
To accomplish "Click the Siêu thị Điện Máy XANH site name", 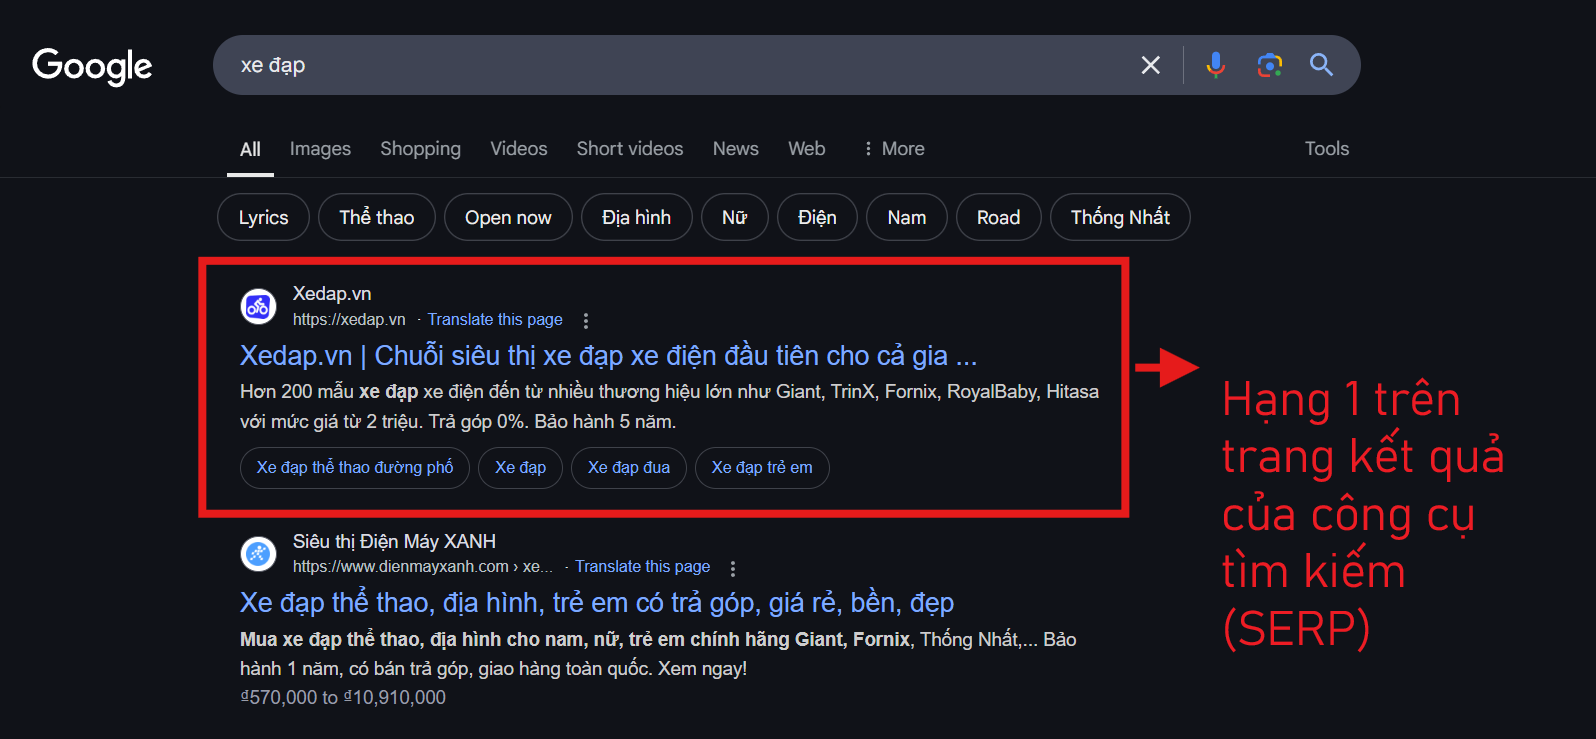I will click(394, 542).
